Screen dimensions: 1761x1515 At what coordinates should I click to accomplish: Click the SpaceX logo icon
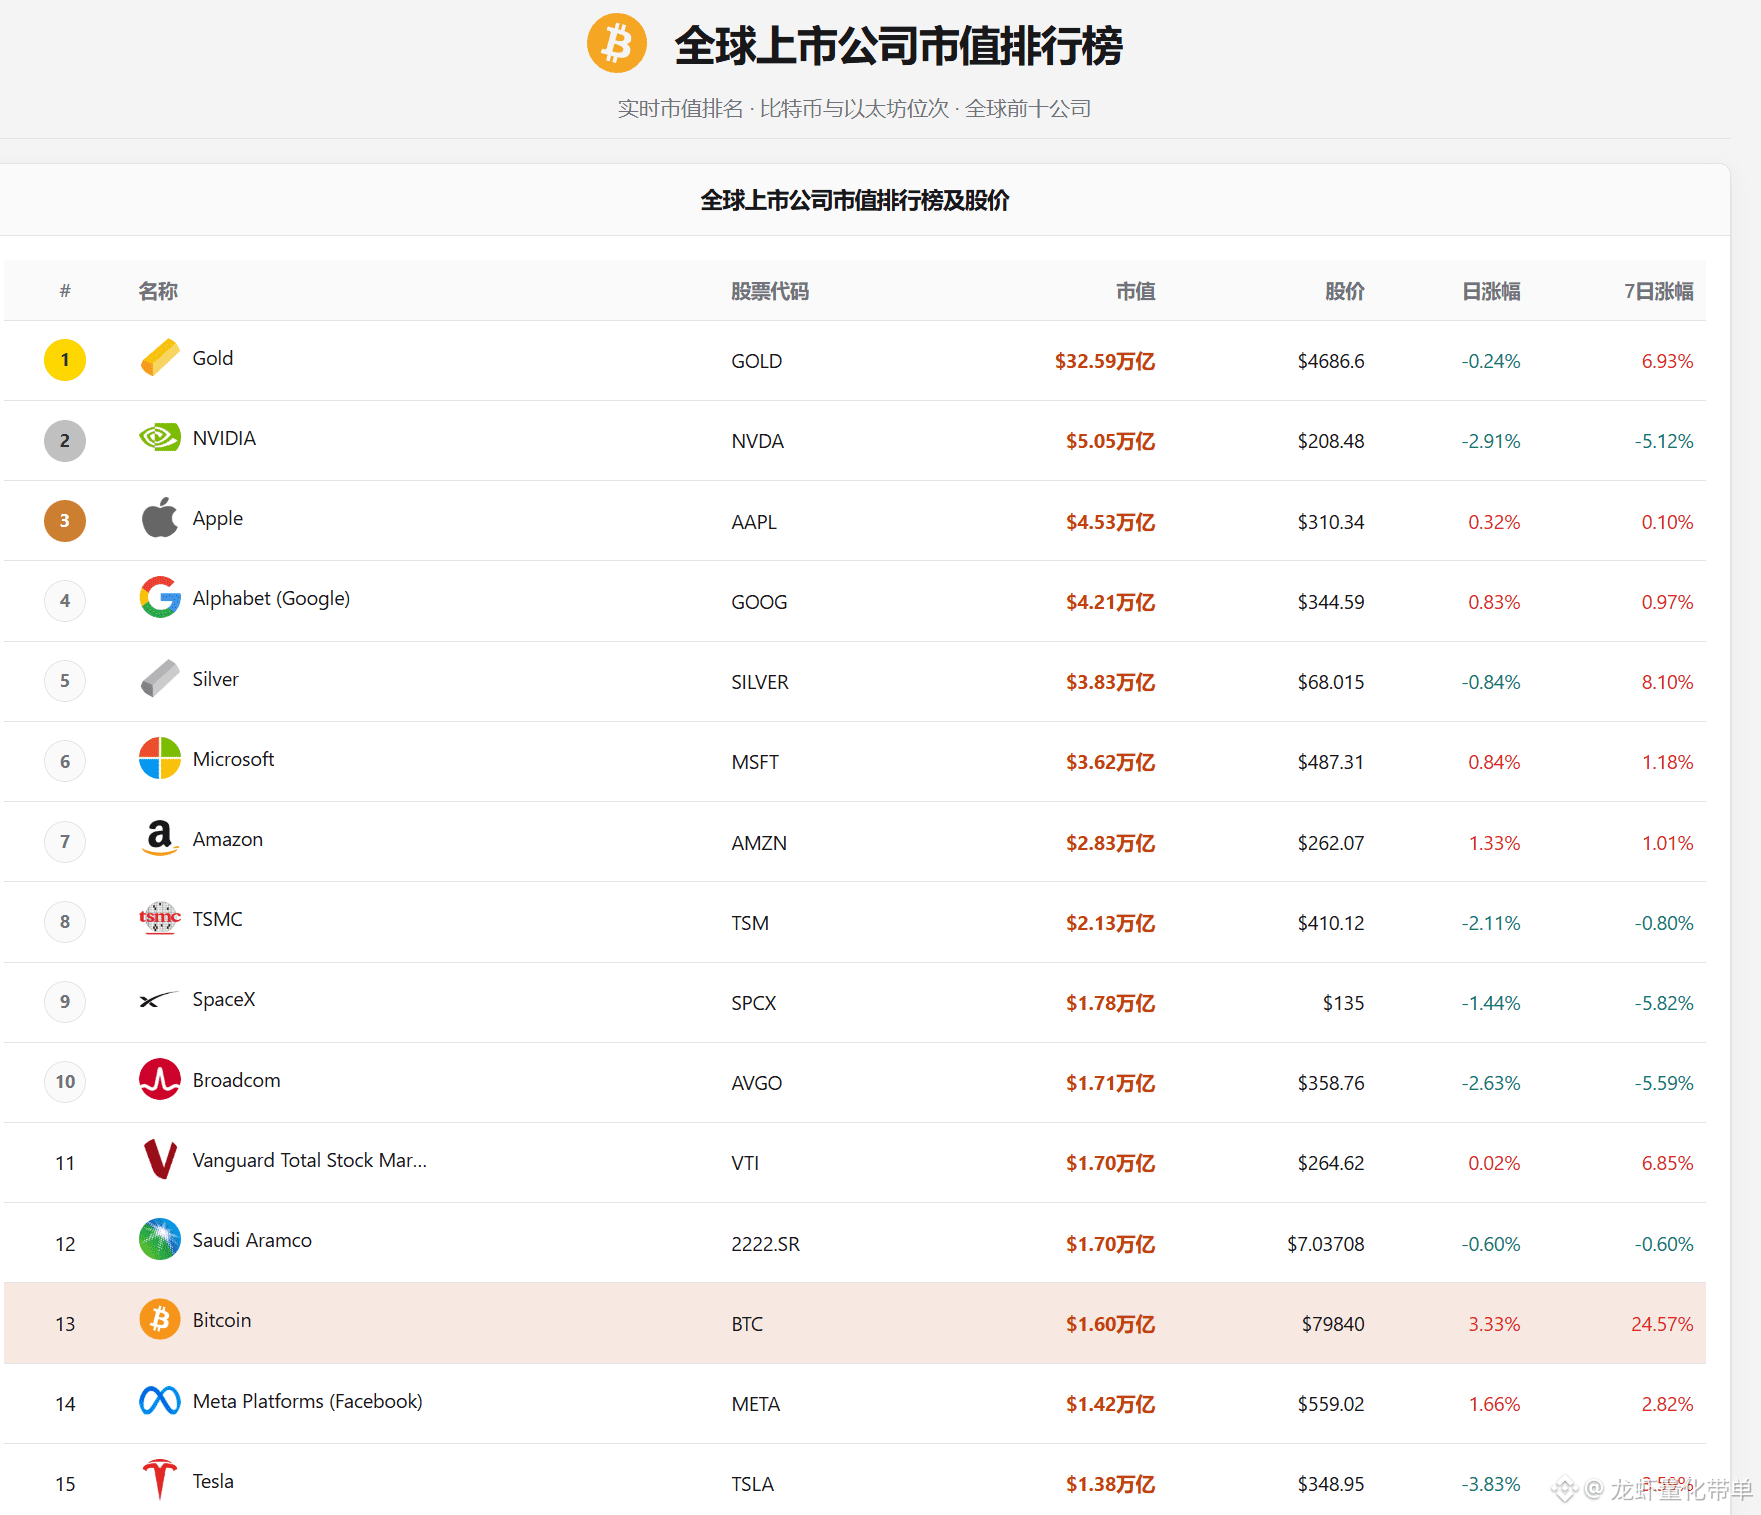[x=160, y=999]
